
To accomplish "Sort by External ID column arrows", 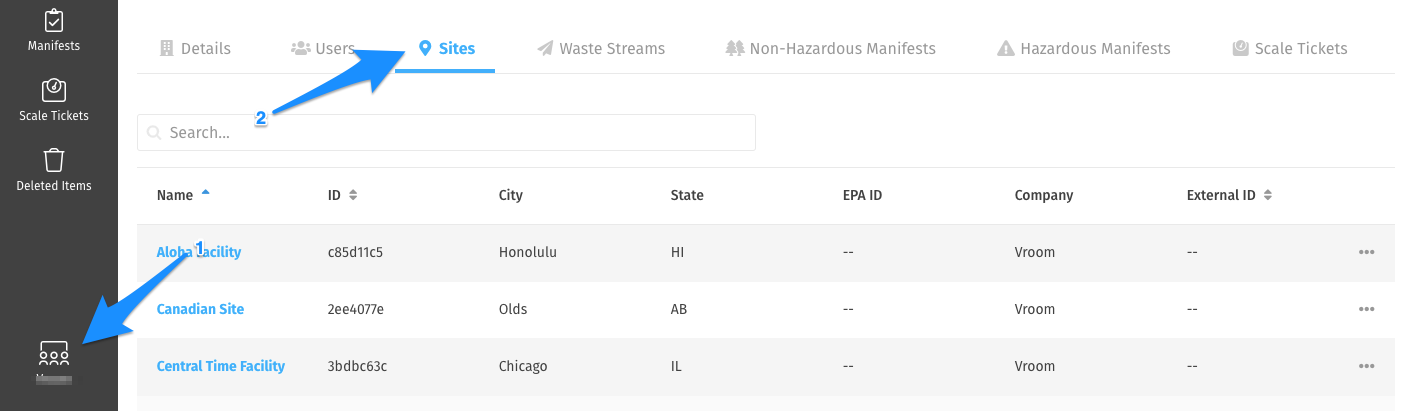I will [1268, 195].
